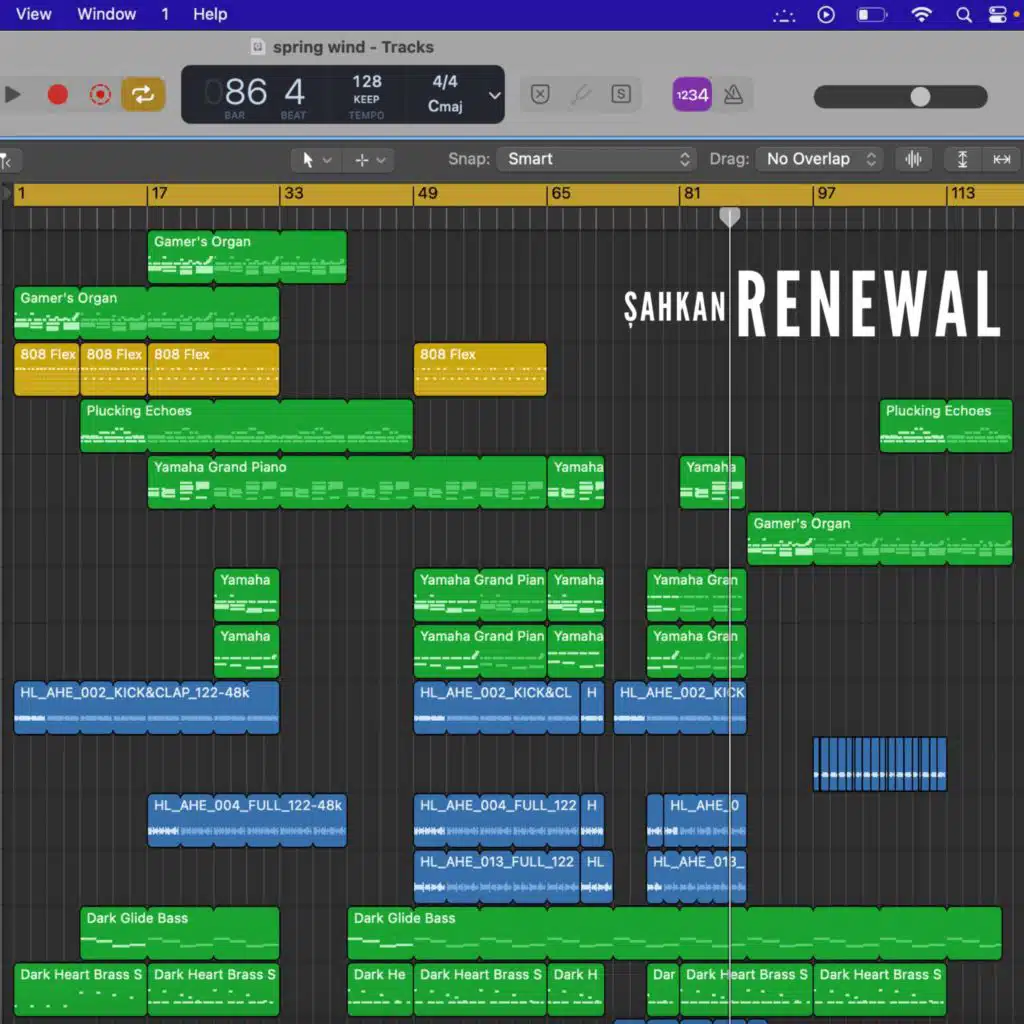1024x1024 pixels.
Task: Open the Snap dropdown set to Smart
Action: (595, 159)
